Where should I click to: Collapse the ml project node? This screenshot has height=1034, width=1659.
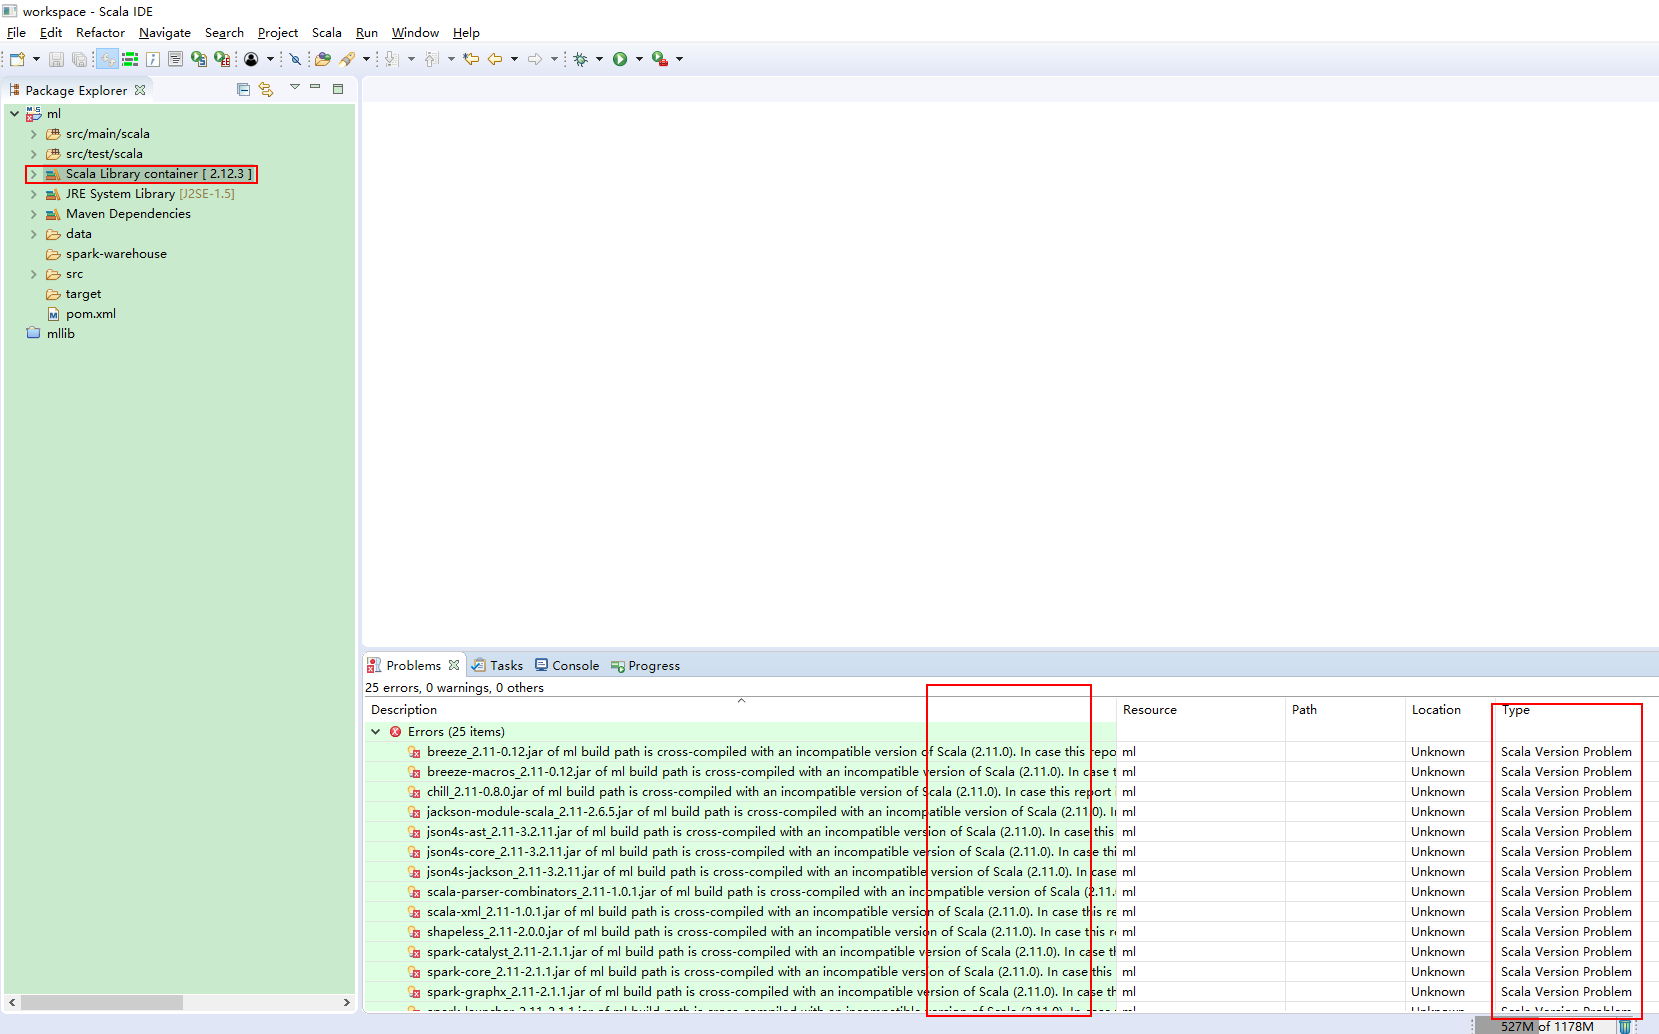[15, 113]
